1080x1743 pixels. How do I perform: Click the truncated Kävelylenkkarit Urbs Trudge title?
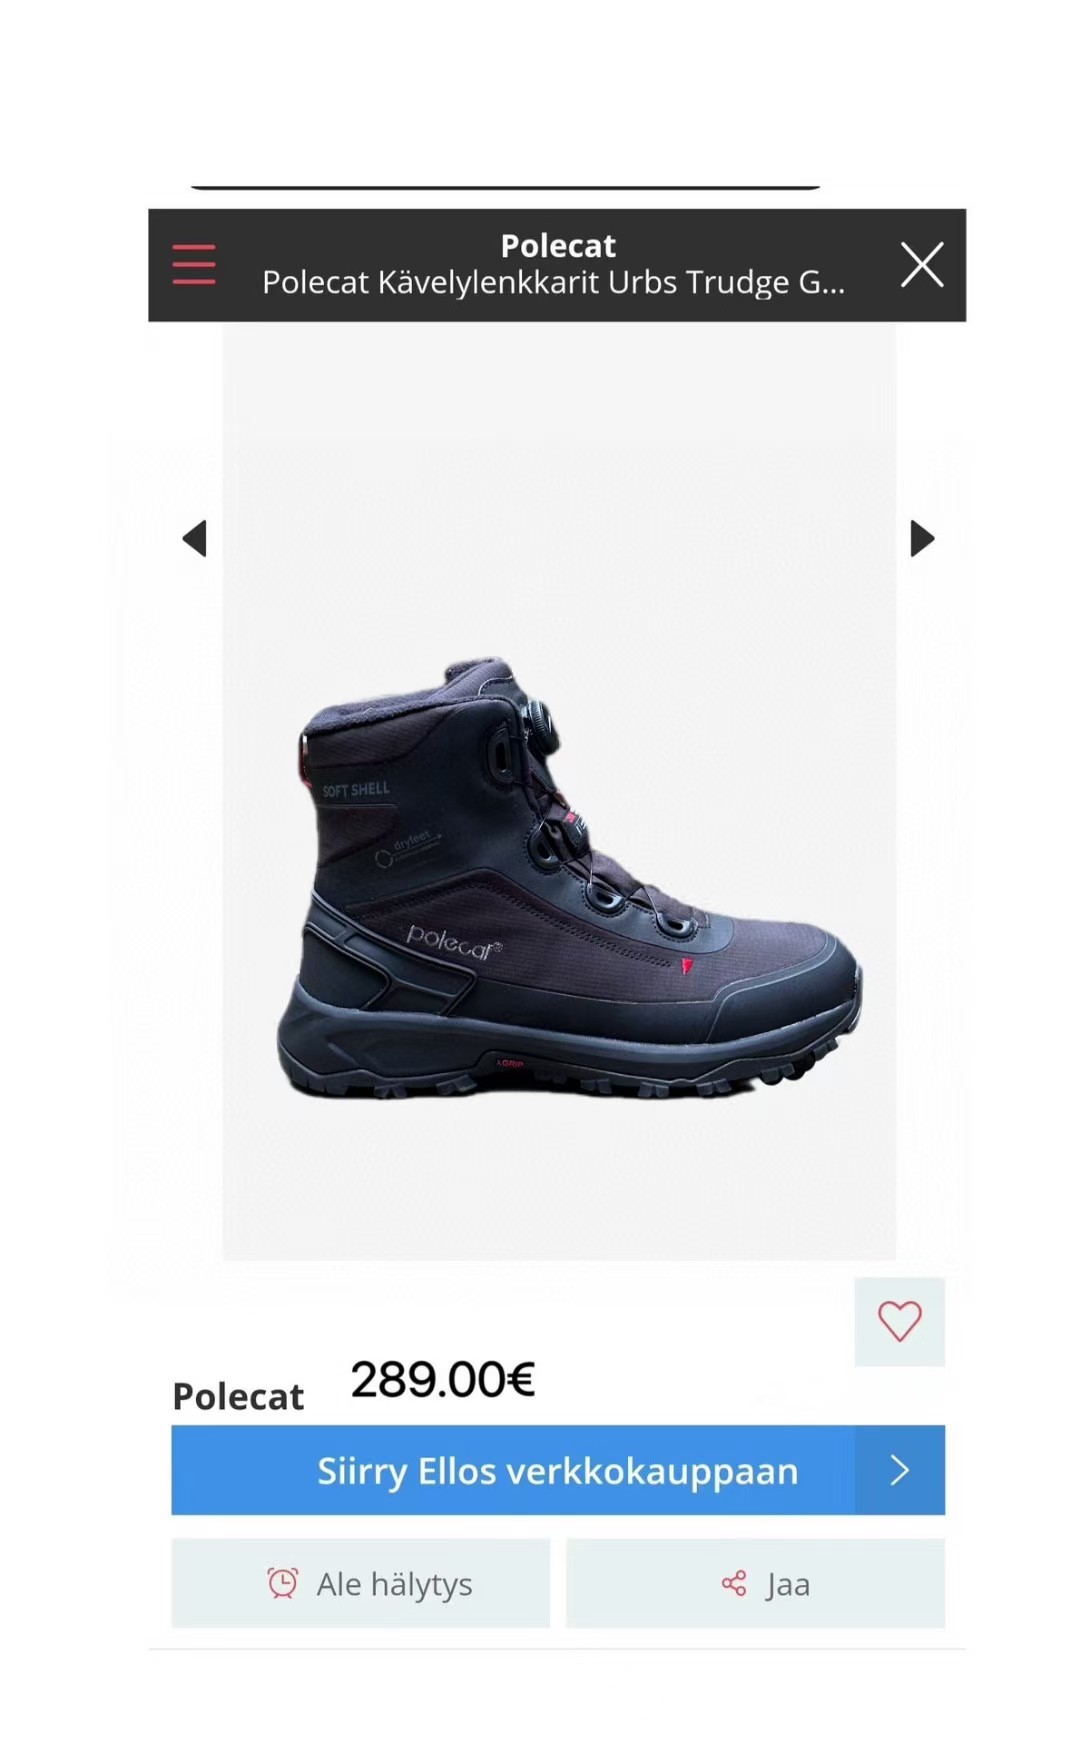tap(553, 283)
